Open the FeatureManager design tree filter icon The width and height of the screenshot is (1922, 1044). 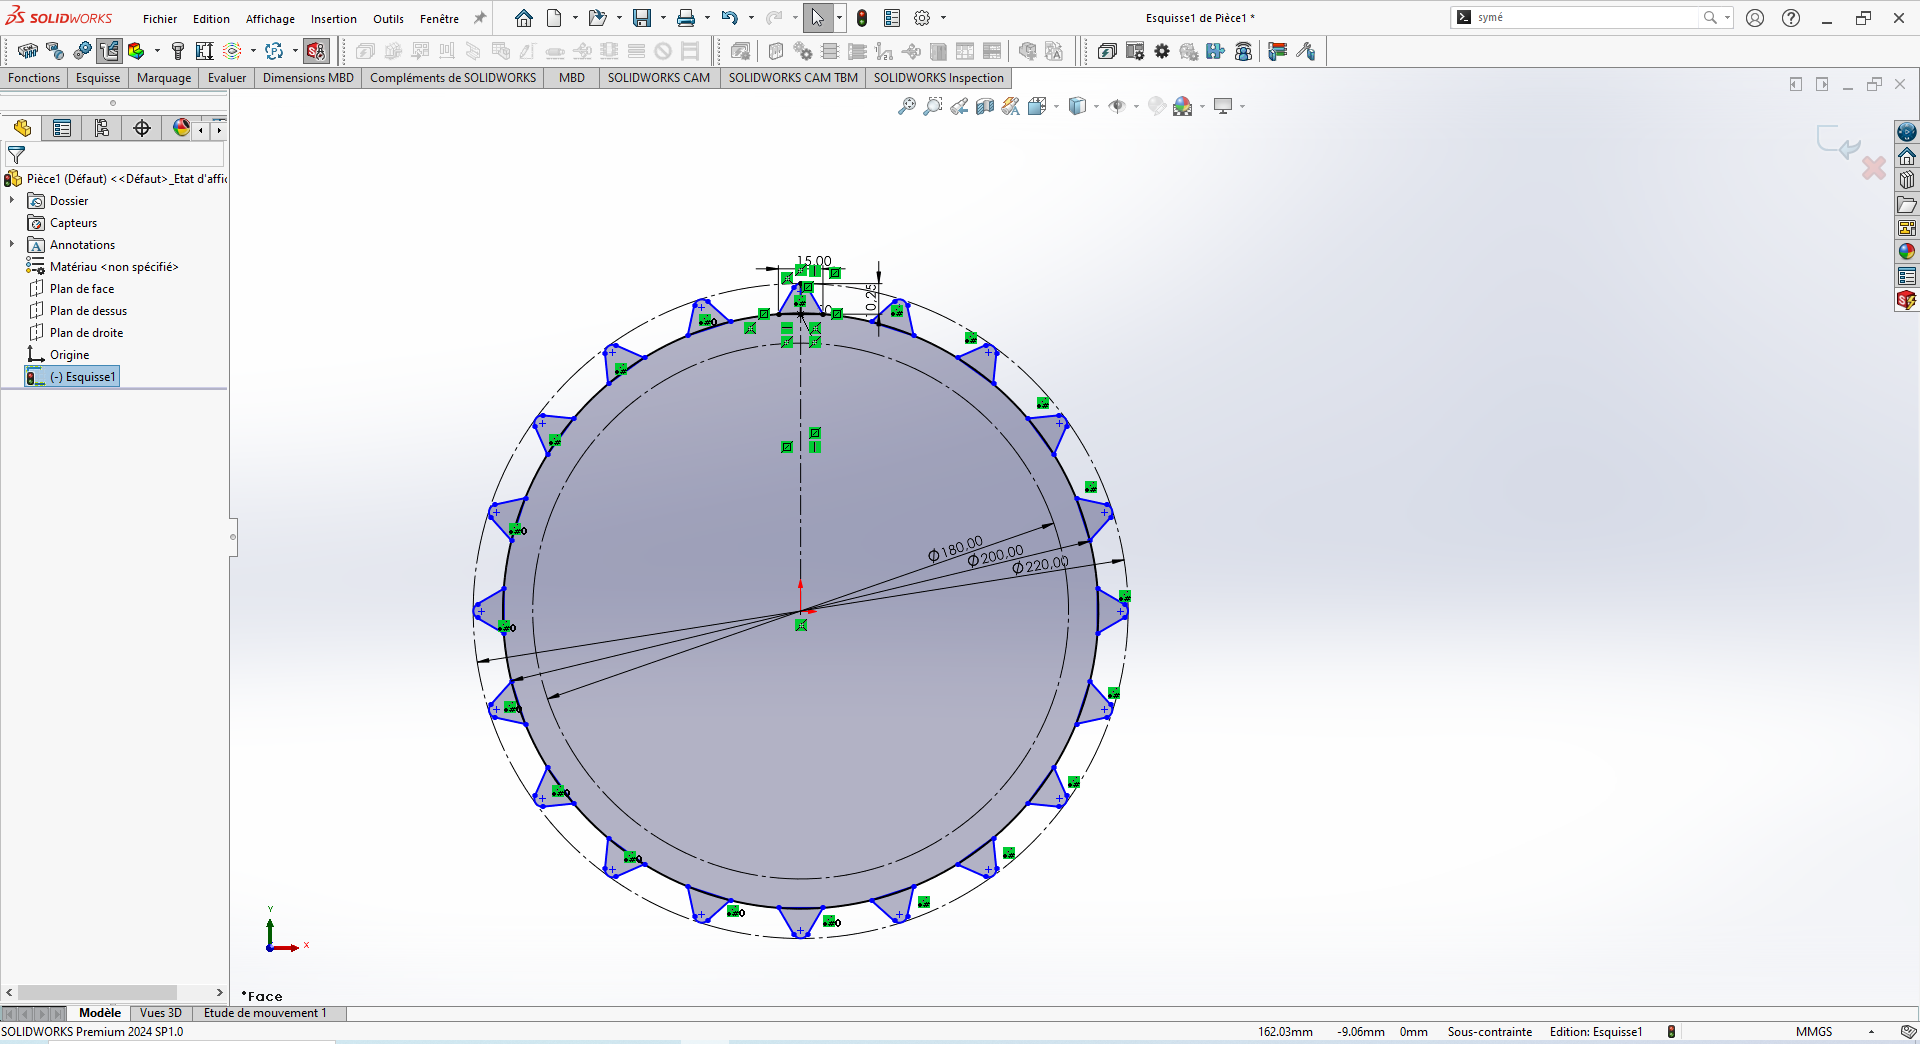(x=16, y=155)
